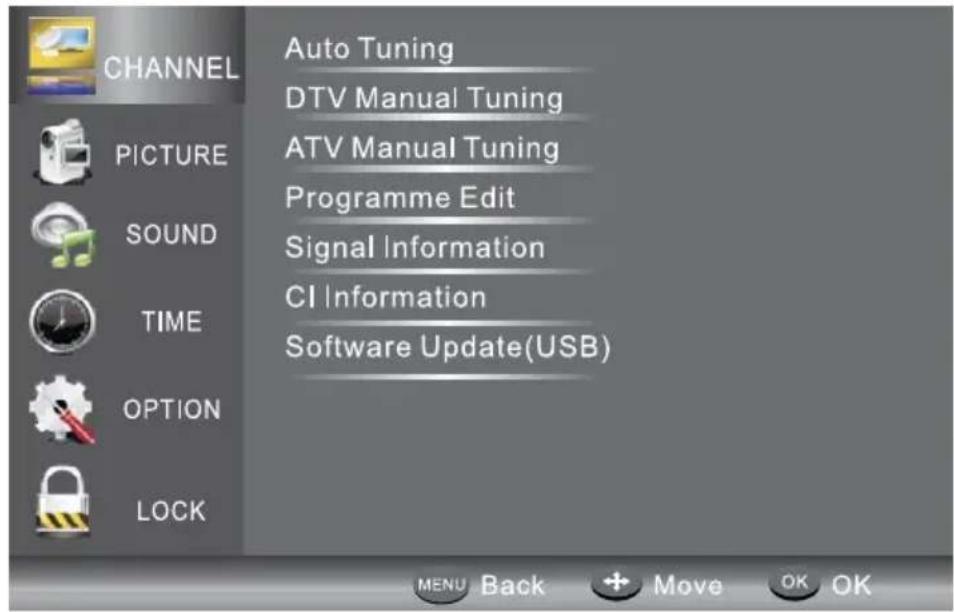The image size is (954, 612).
Task: Switch to the PICTURE category label
Action: pos(172,155)
